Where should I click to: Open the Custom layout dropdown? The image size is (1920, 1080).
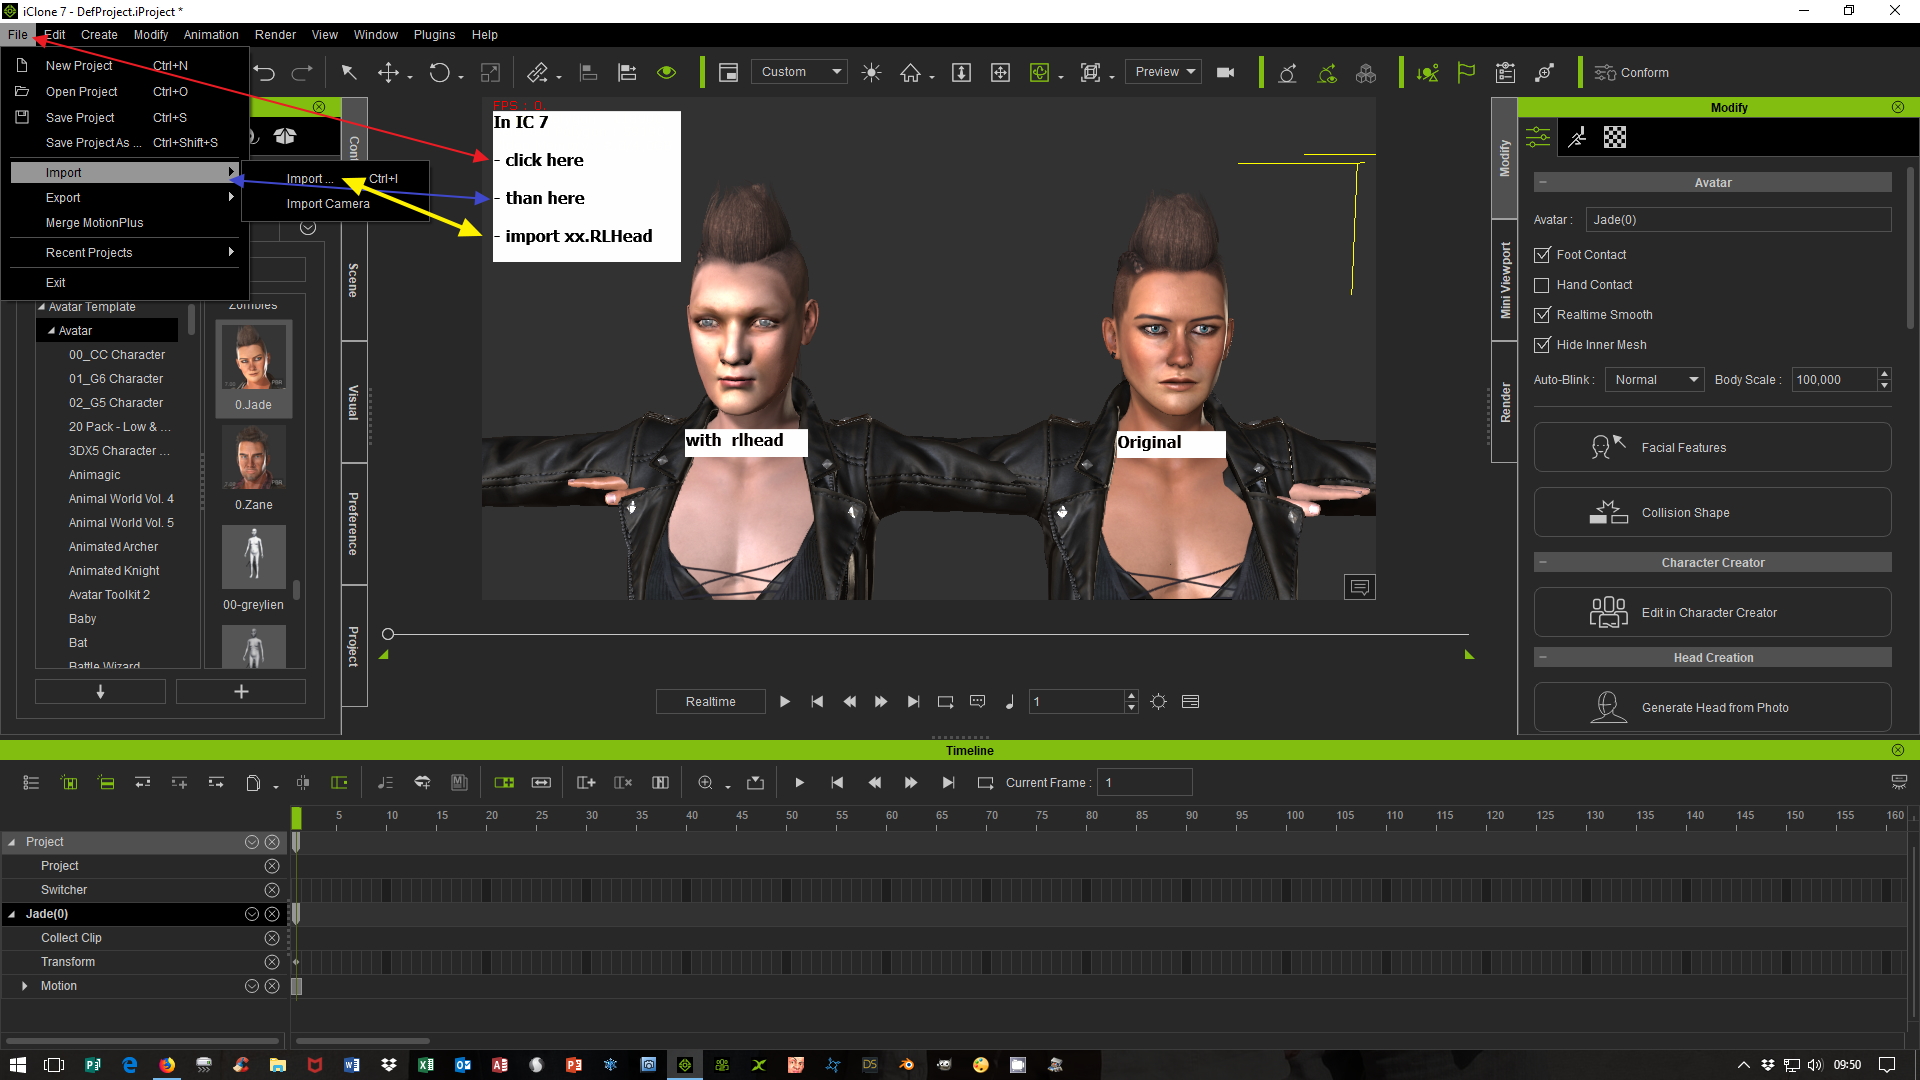coord(799,72)
